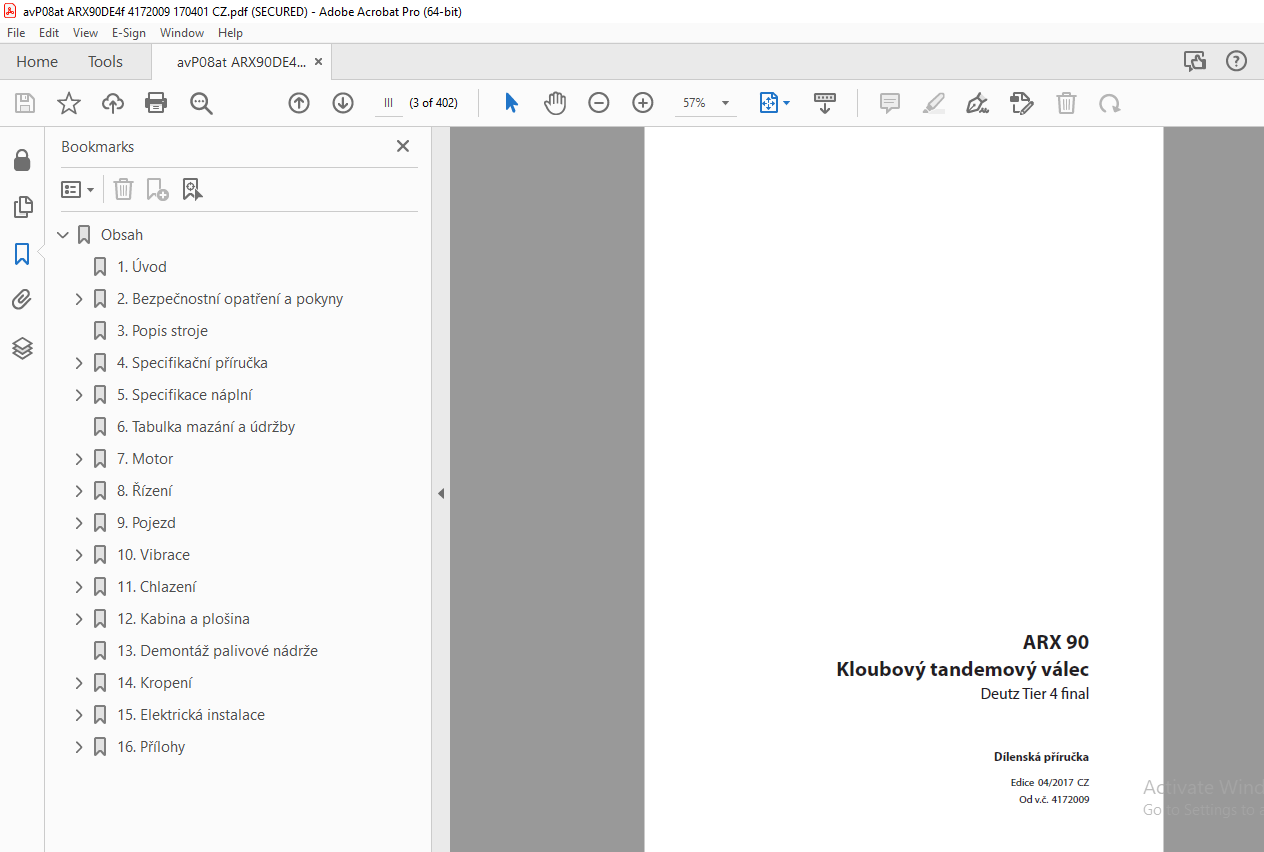The width and height of the screenshot is (1264, 852).
Task: Open the scrolling mode keyboard icon
Action: coord(825,103)
